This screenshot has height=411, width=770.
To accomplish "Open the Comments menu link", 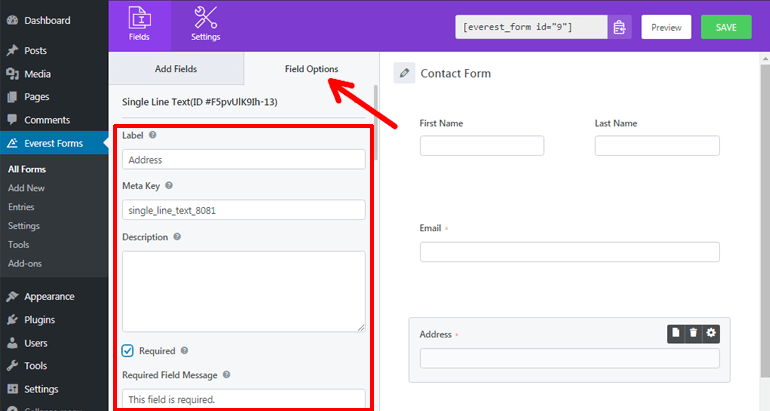I will click(x=47, y=119).
